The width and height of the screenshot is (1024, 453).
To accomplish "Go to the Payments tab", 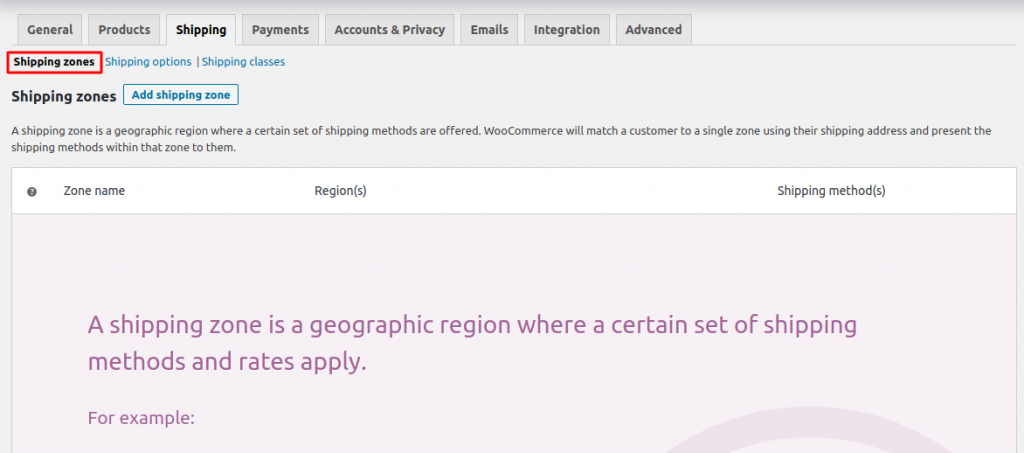I will 280,30.
